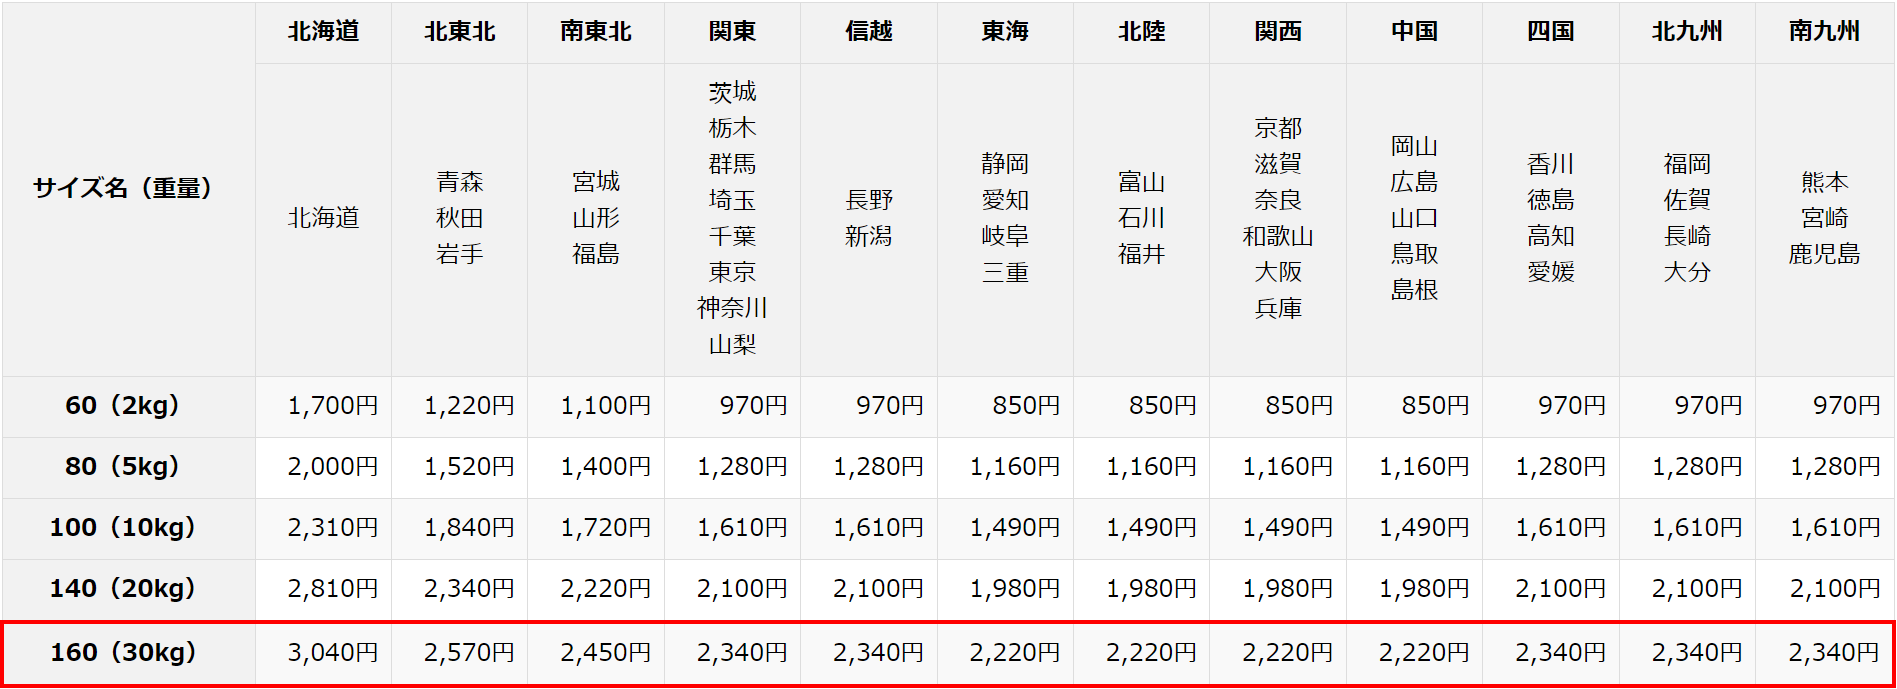Select the サイズ名（重量） header cell
Viewport: 1897px width, 689px height.
[122, 188]
